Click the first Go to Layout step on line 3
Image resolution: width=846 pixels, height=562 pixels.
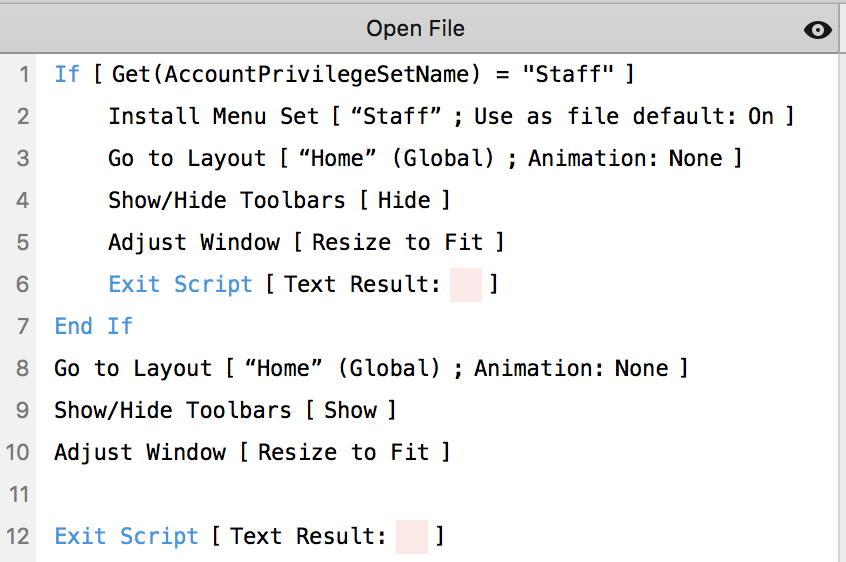point(425,158)
